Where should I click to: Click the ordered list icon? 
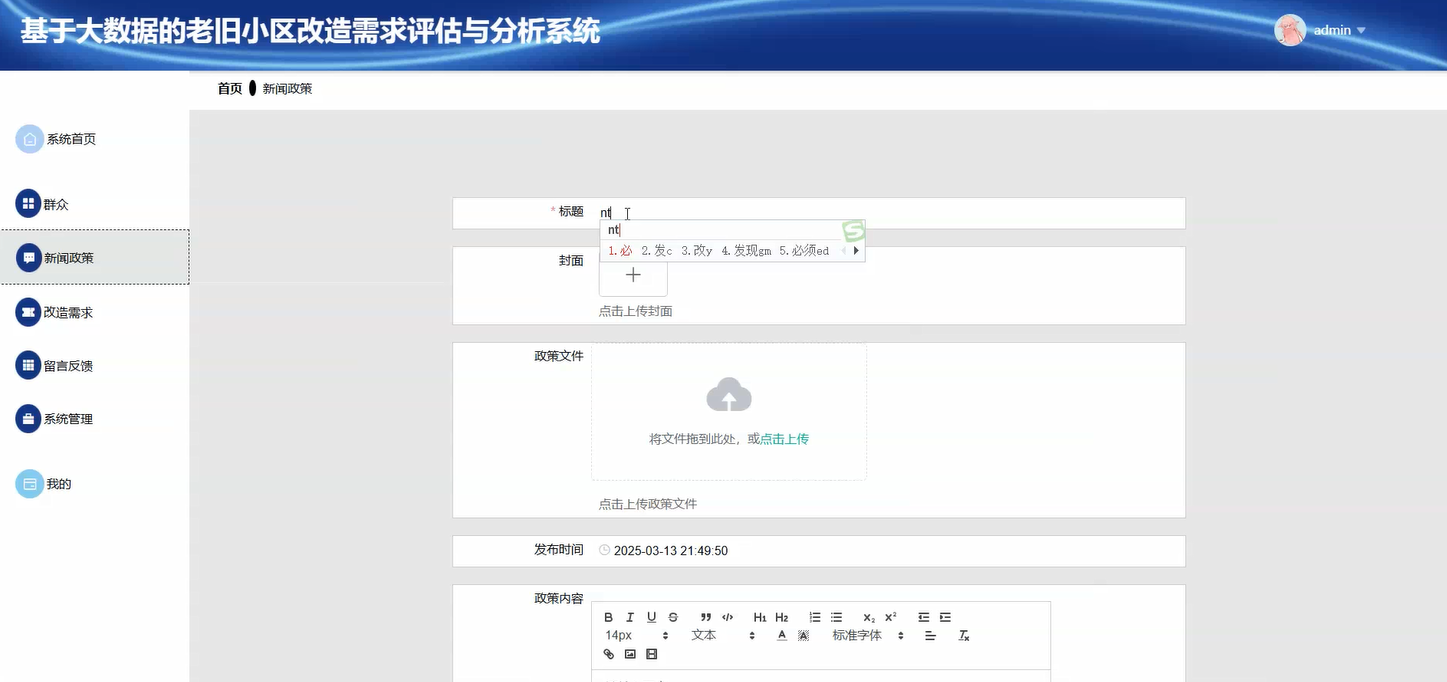[x=815, y=617]
